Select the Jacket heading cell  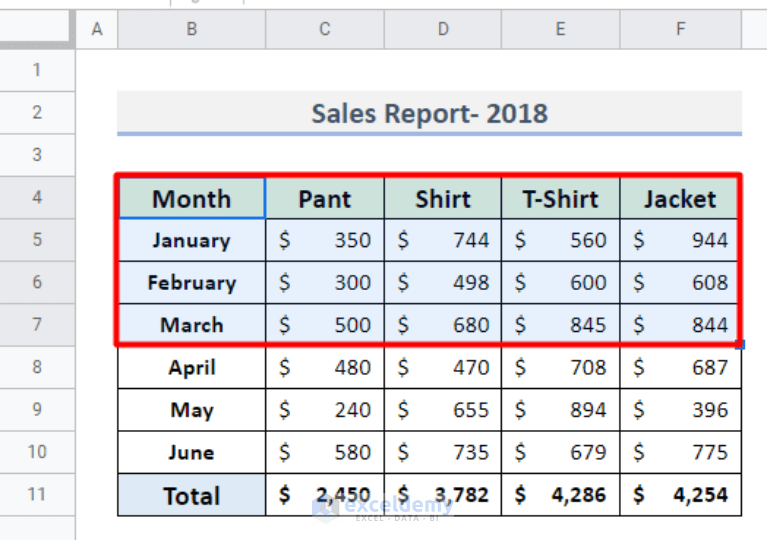point(680,198)
